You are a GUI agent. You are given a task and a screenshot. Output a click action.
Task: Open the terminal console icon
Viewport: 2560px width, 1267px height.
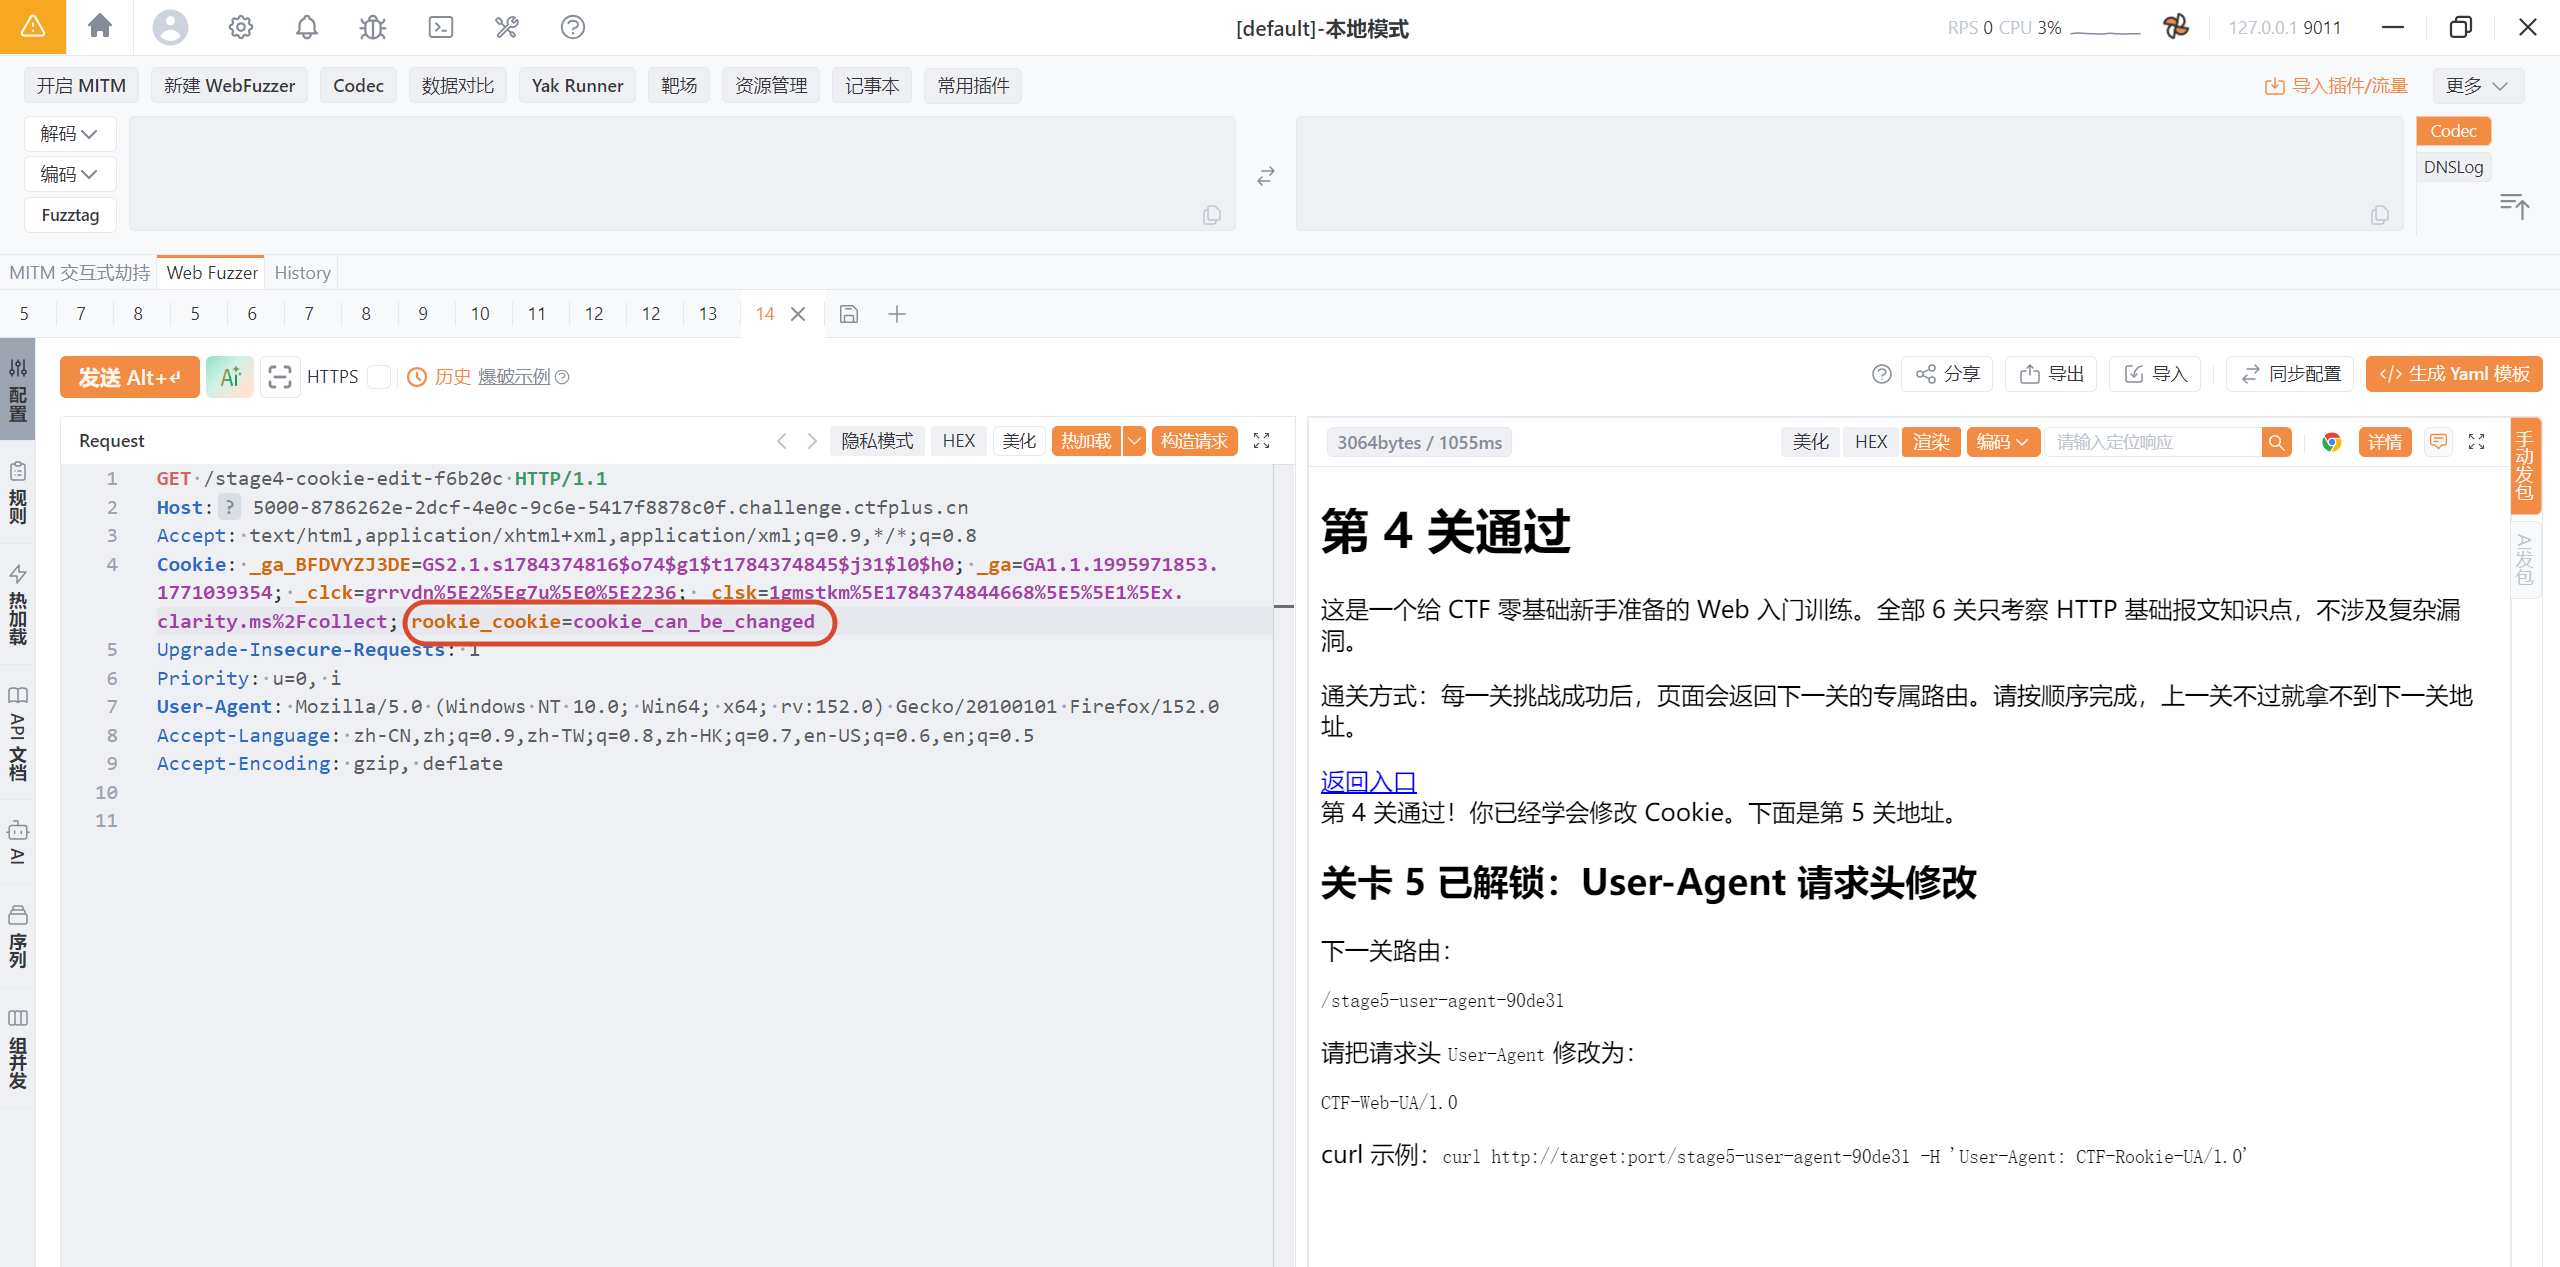click(441, 27)
